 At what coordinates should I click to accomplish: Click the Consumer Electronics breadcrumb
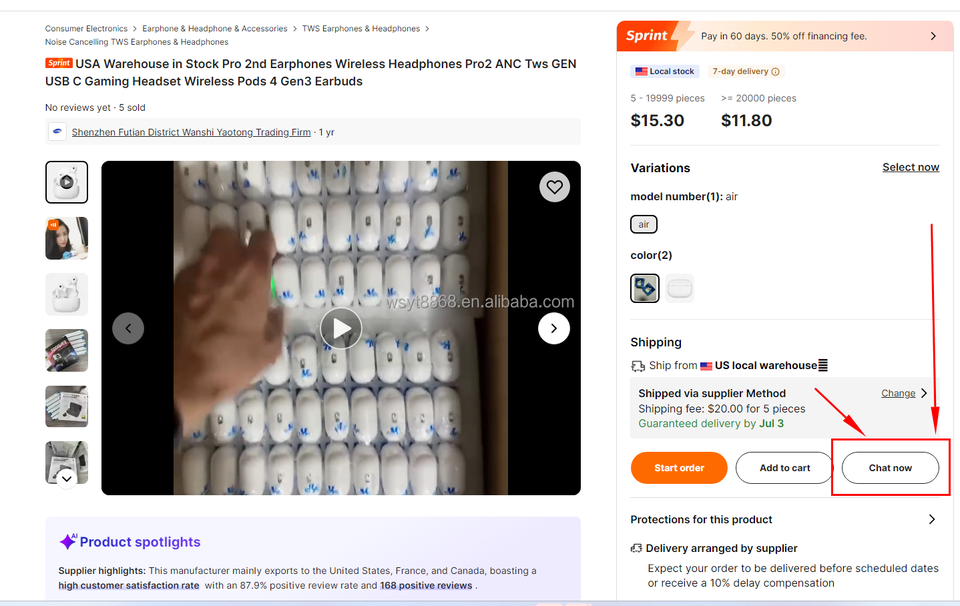(86, 29)
